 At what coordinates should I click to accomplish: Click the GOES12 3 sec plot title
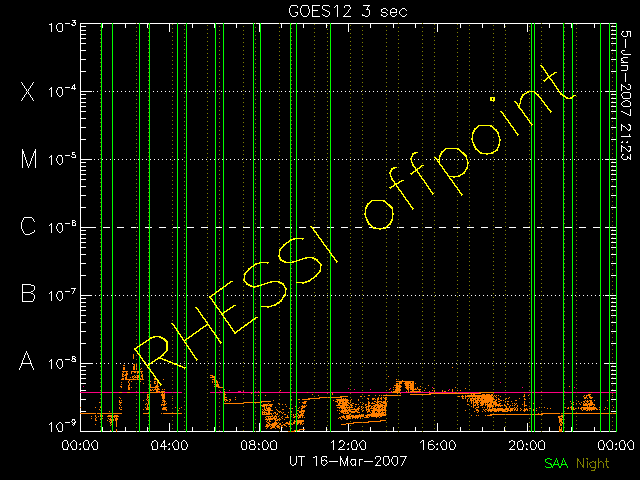(348, 11)
